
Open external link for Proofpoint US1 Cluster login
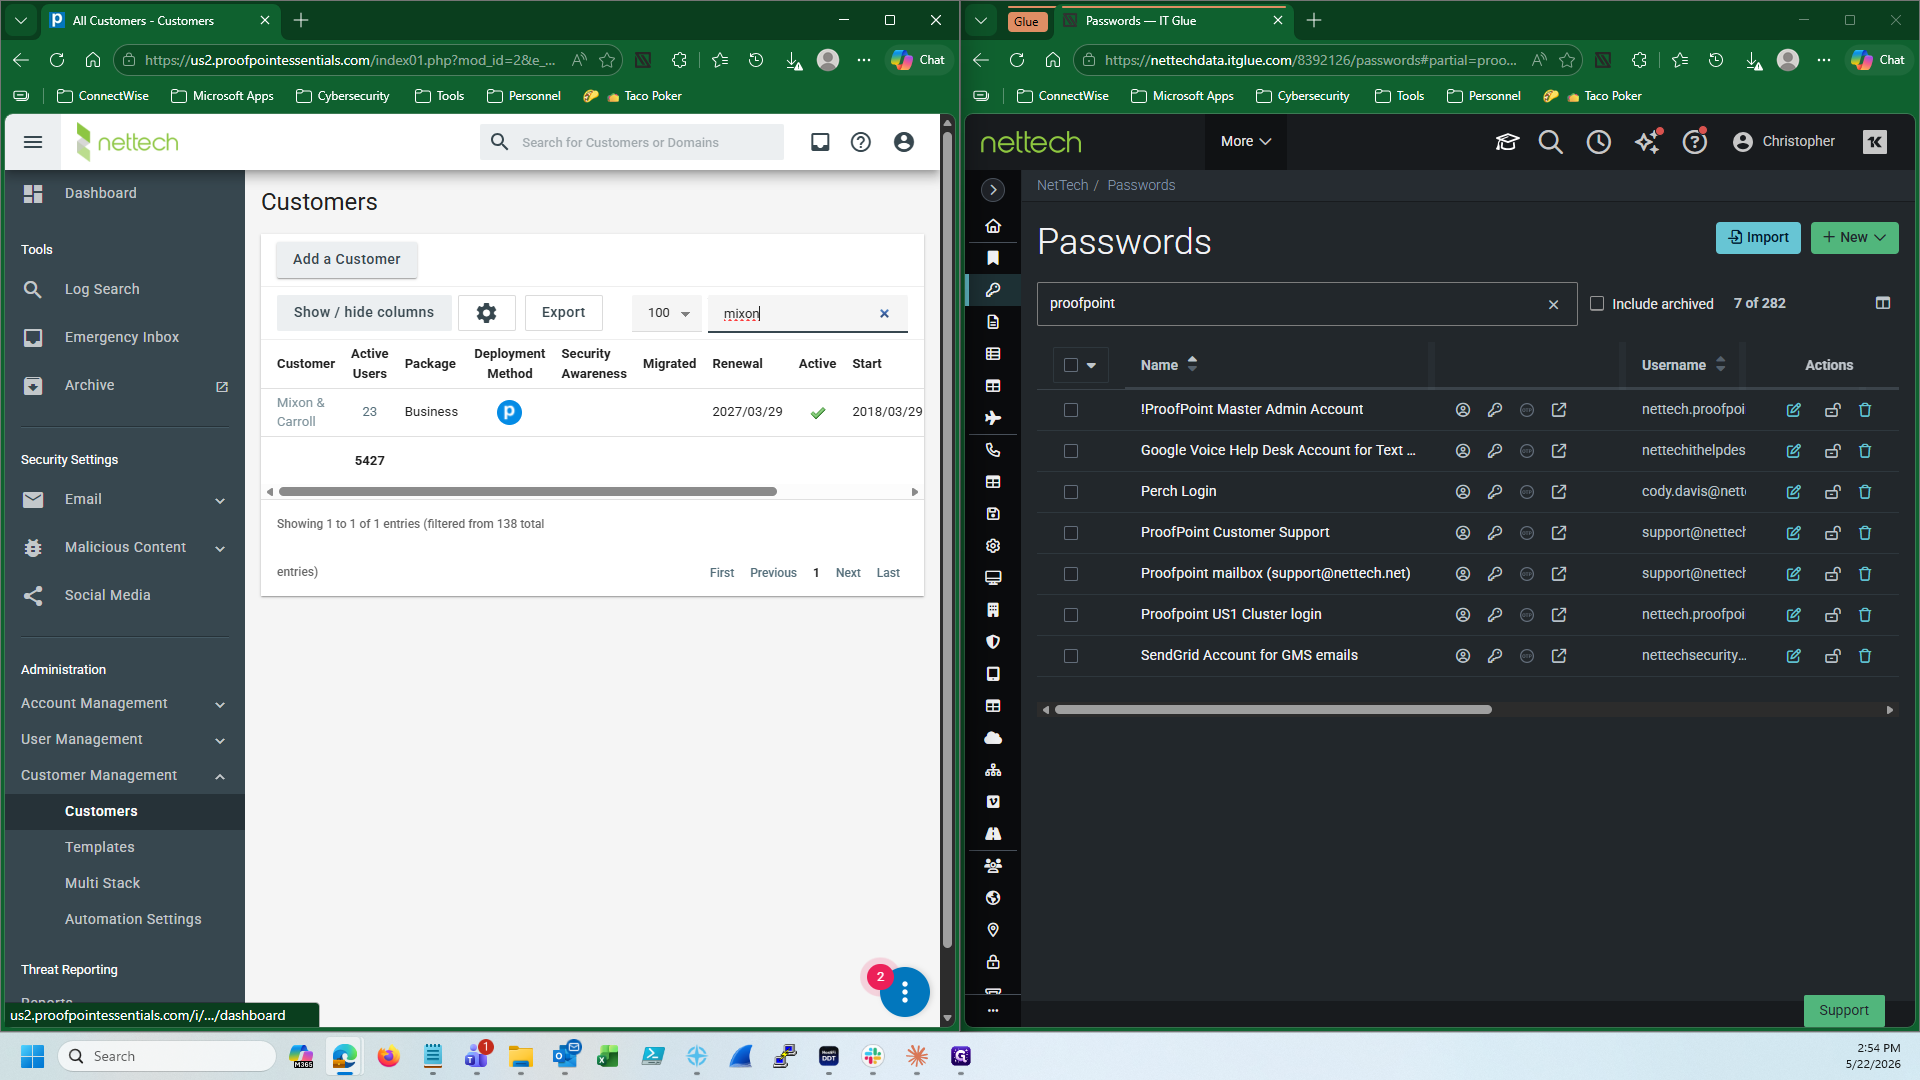1559,615
